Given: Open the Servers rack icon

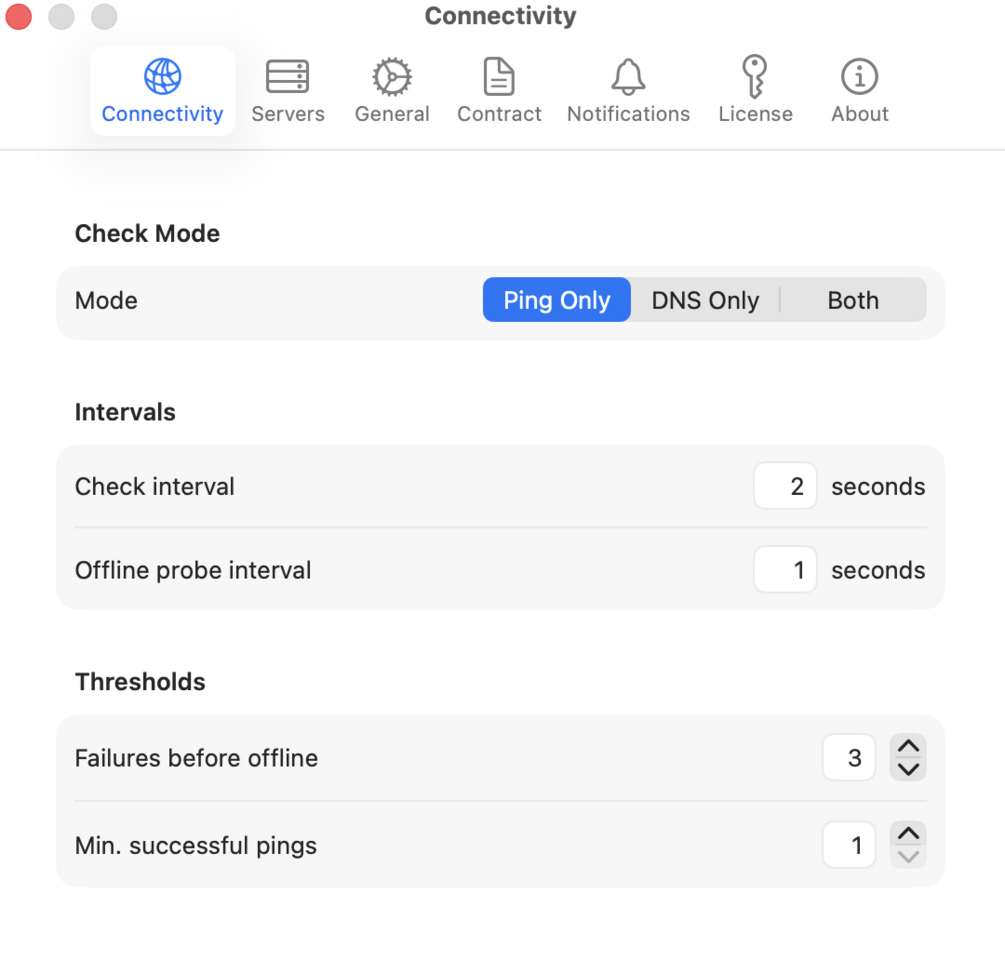Looking at the screenshot, I should (287, 76).
